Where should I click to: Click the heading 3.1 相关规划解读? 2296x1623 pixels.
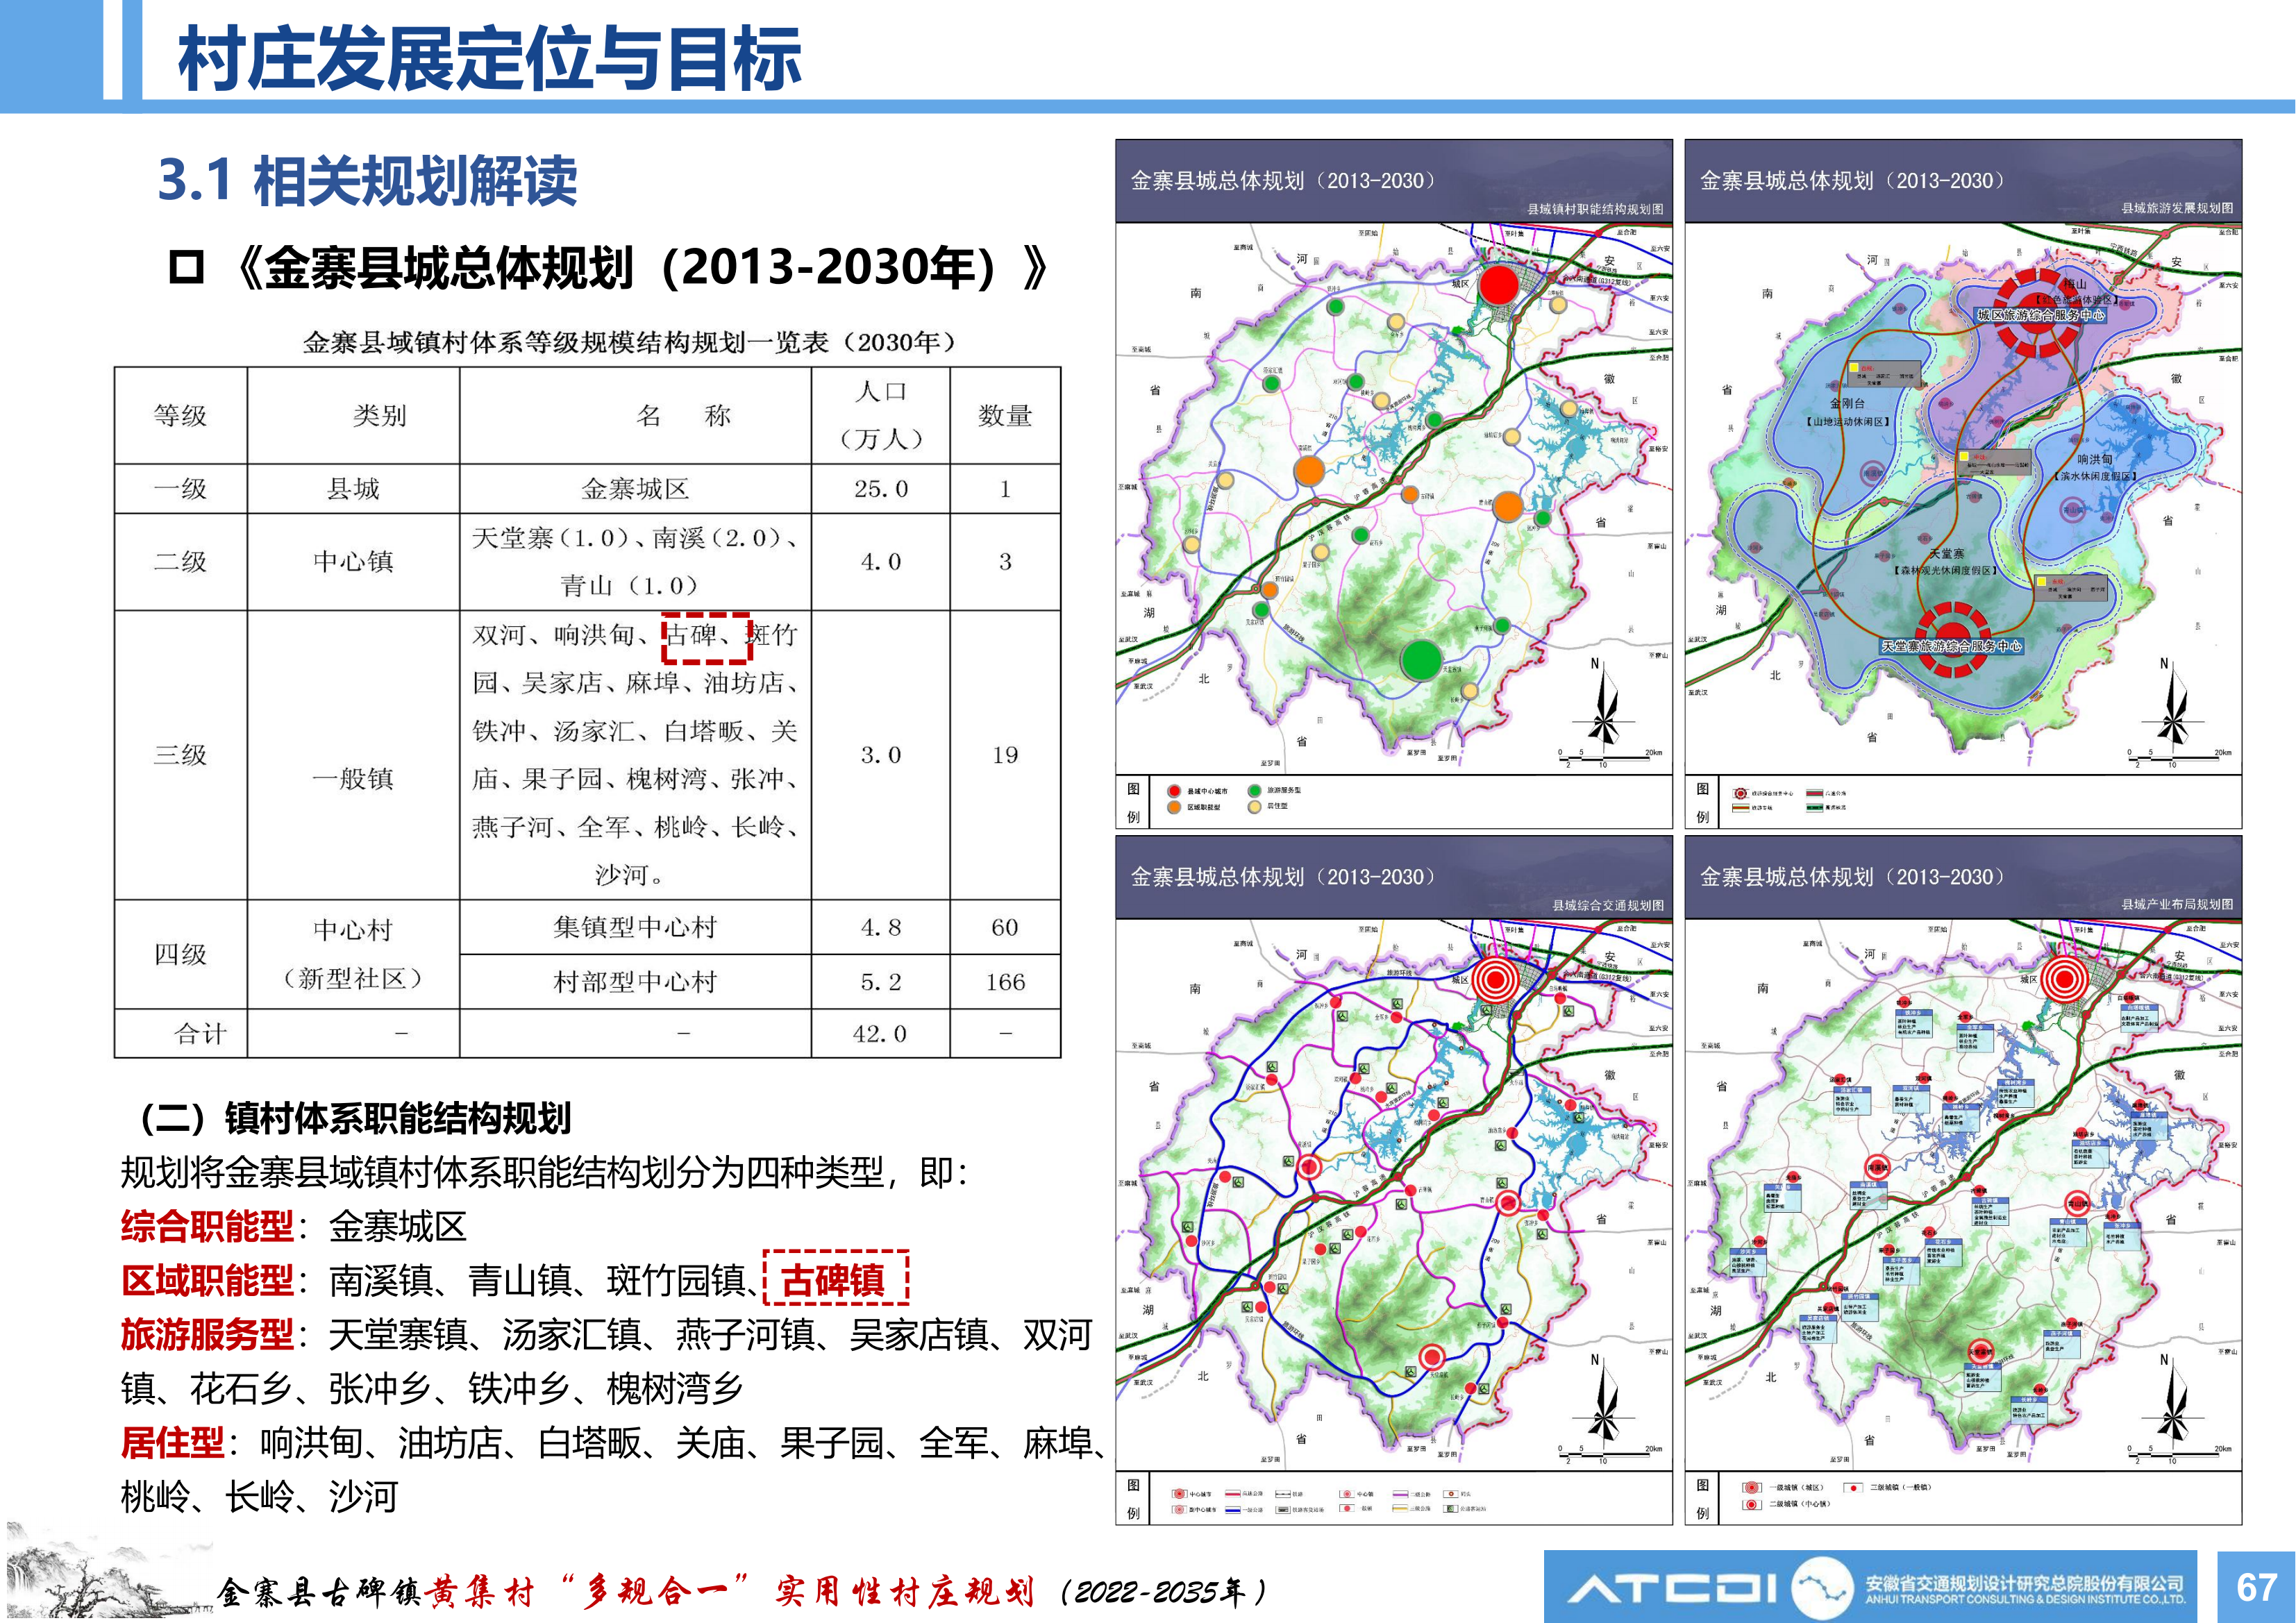[368, 181]
